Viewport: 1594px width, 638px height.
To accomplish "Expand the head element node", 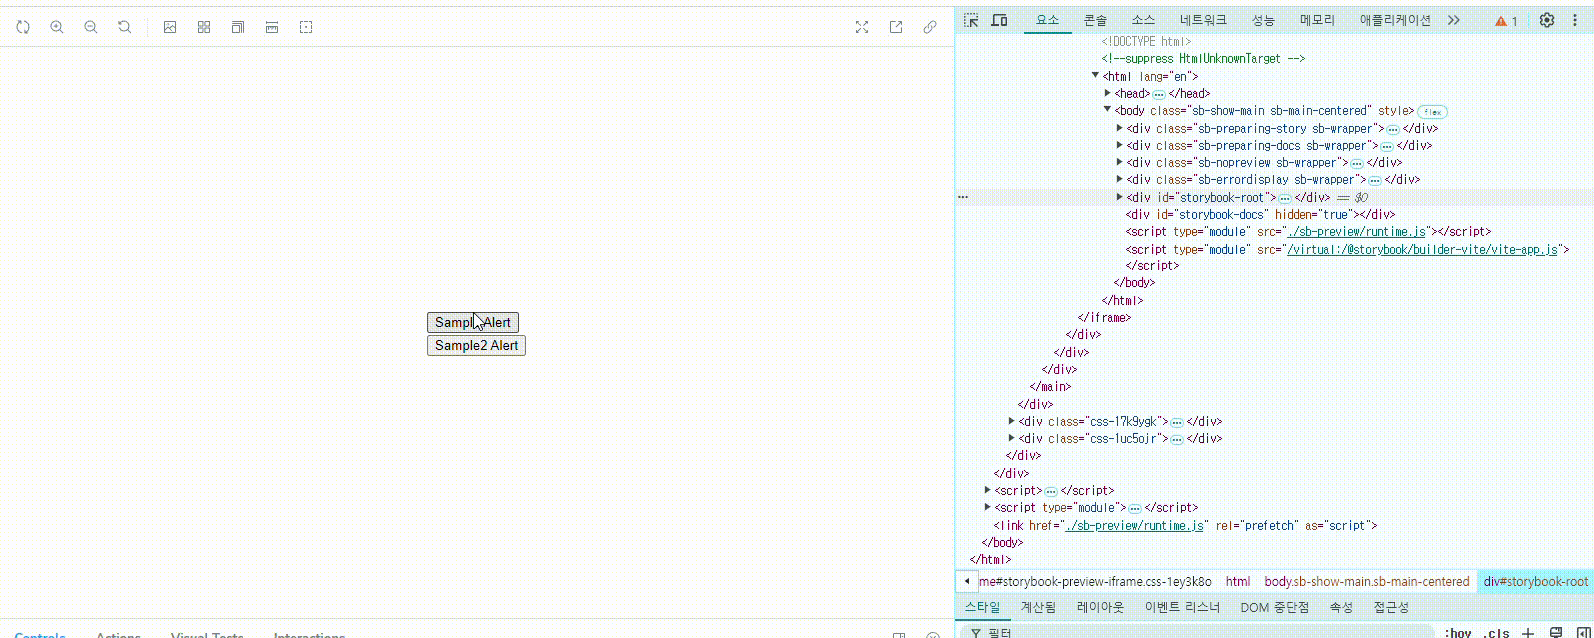I will pyautogui.click(x=1107, y=93).
